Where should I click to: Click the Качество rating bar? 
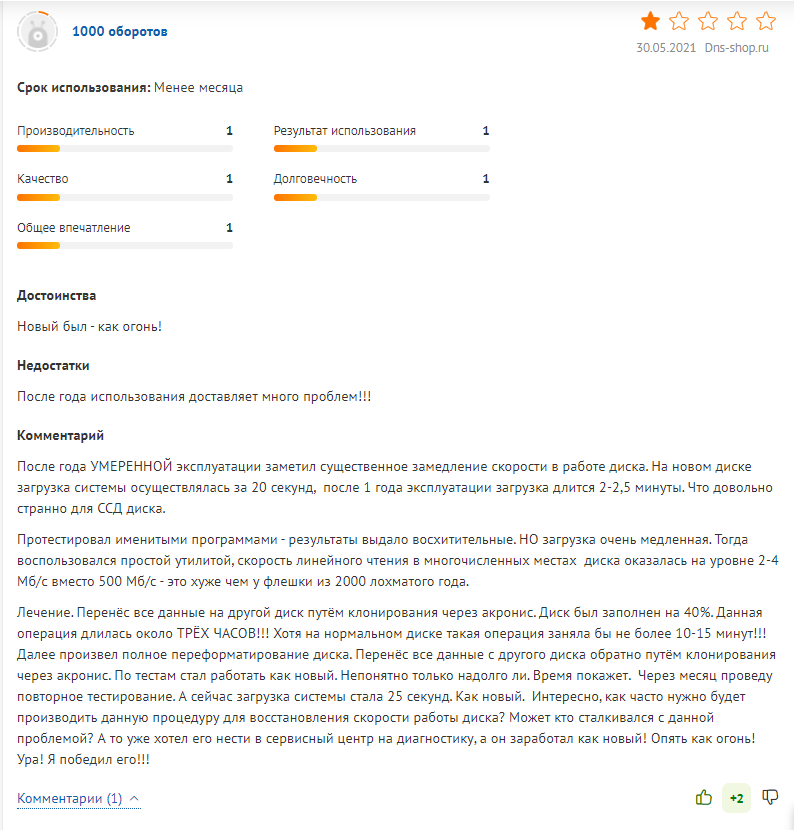(125, 196)
